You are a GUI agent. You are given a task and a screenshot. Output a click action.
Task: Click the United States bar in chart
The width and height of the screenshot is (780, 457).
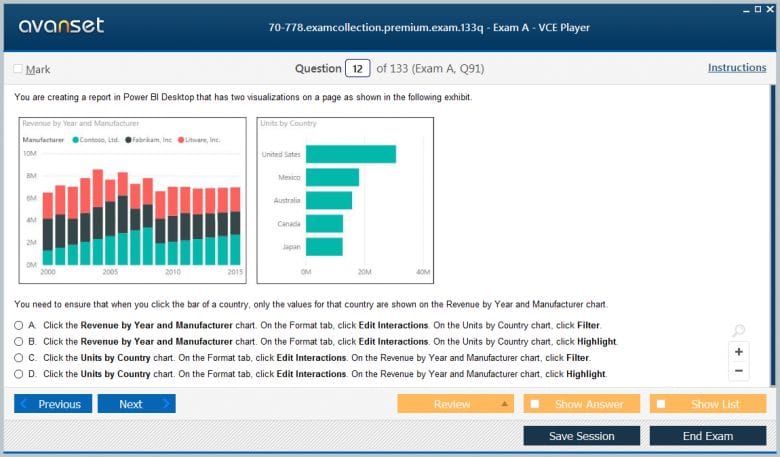tap(351, 154)
